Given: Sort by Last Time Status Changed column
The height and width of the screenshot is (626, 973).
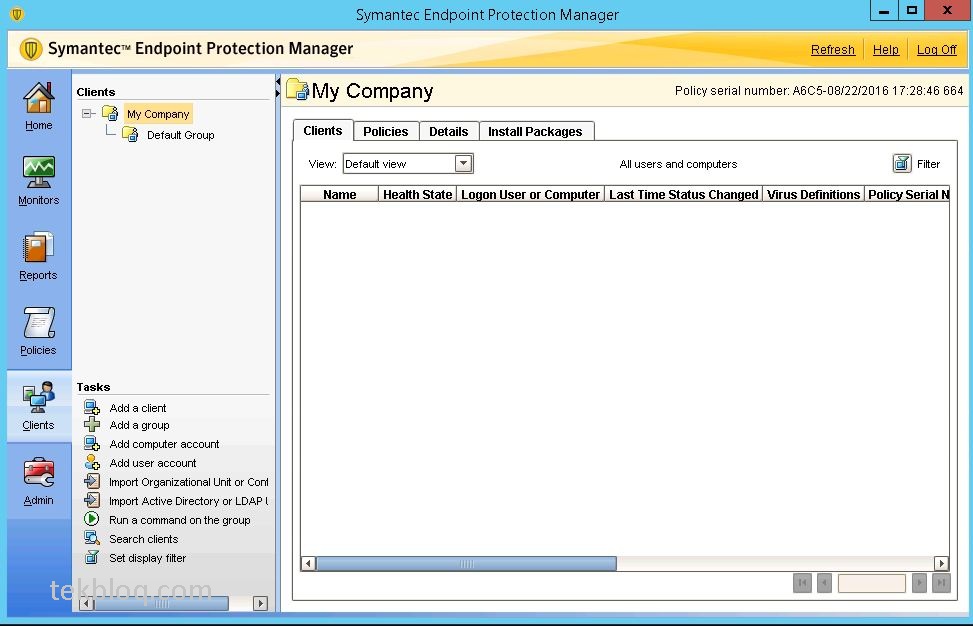Looking at the screenshot, I should point(684,194).
